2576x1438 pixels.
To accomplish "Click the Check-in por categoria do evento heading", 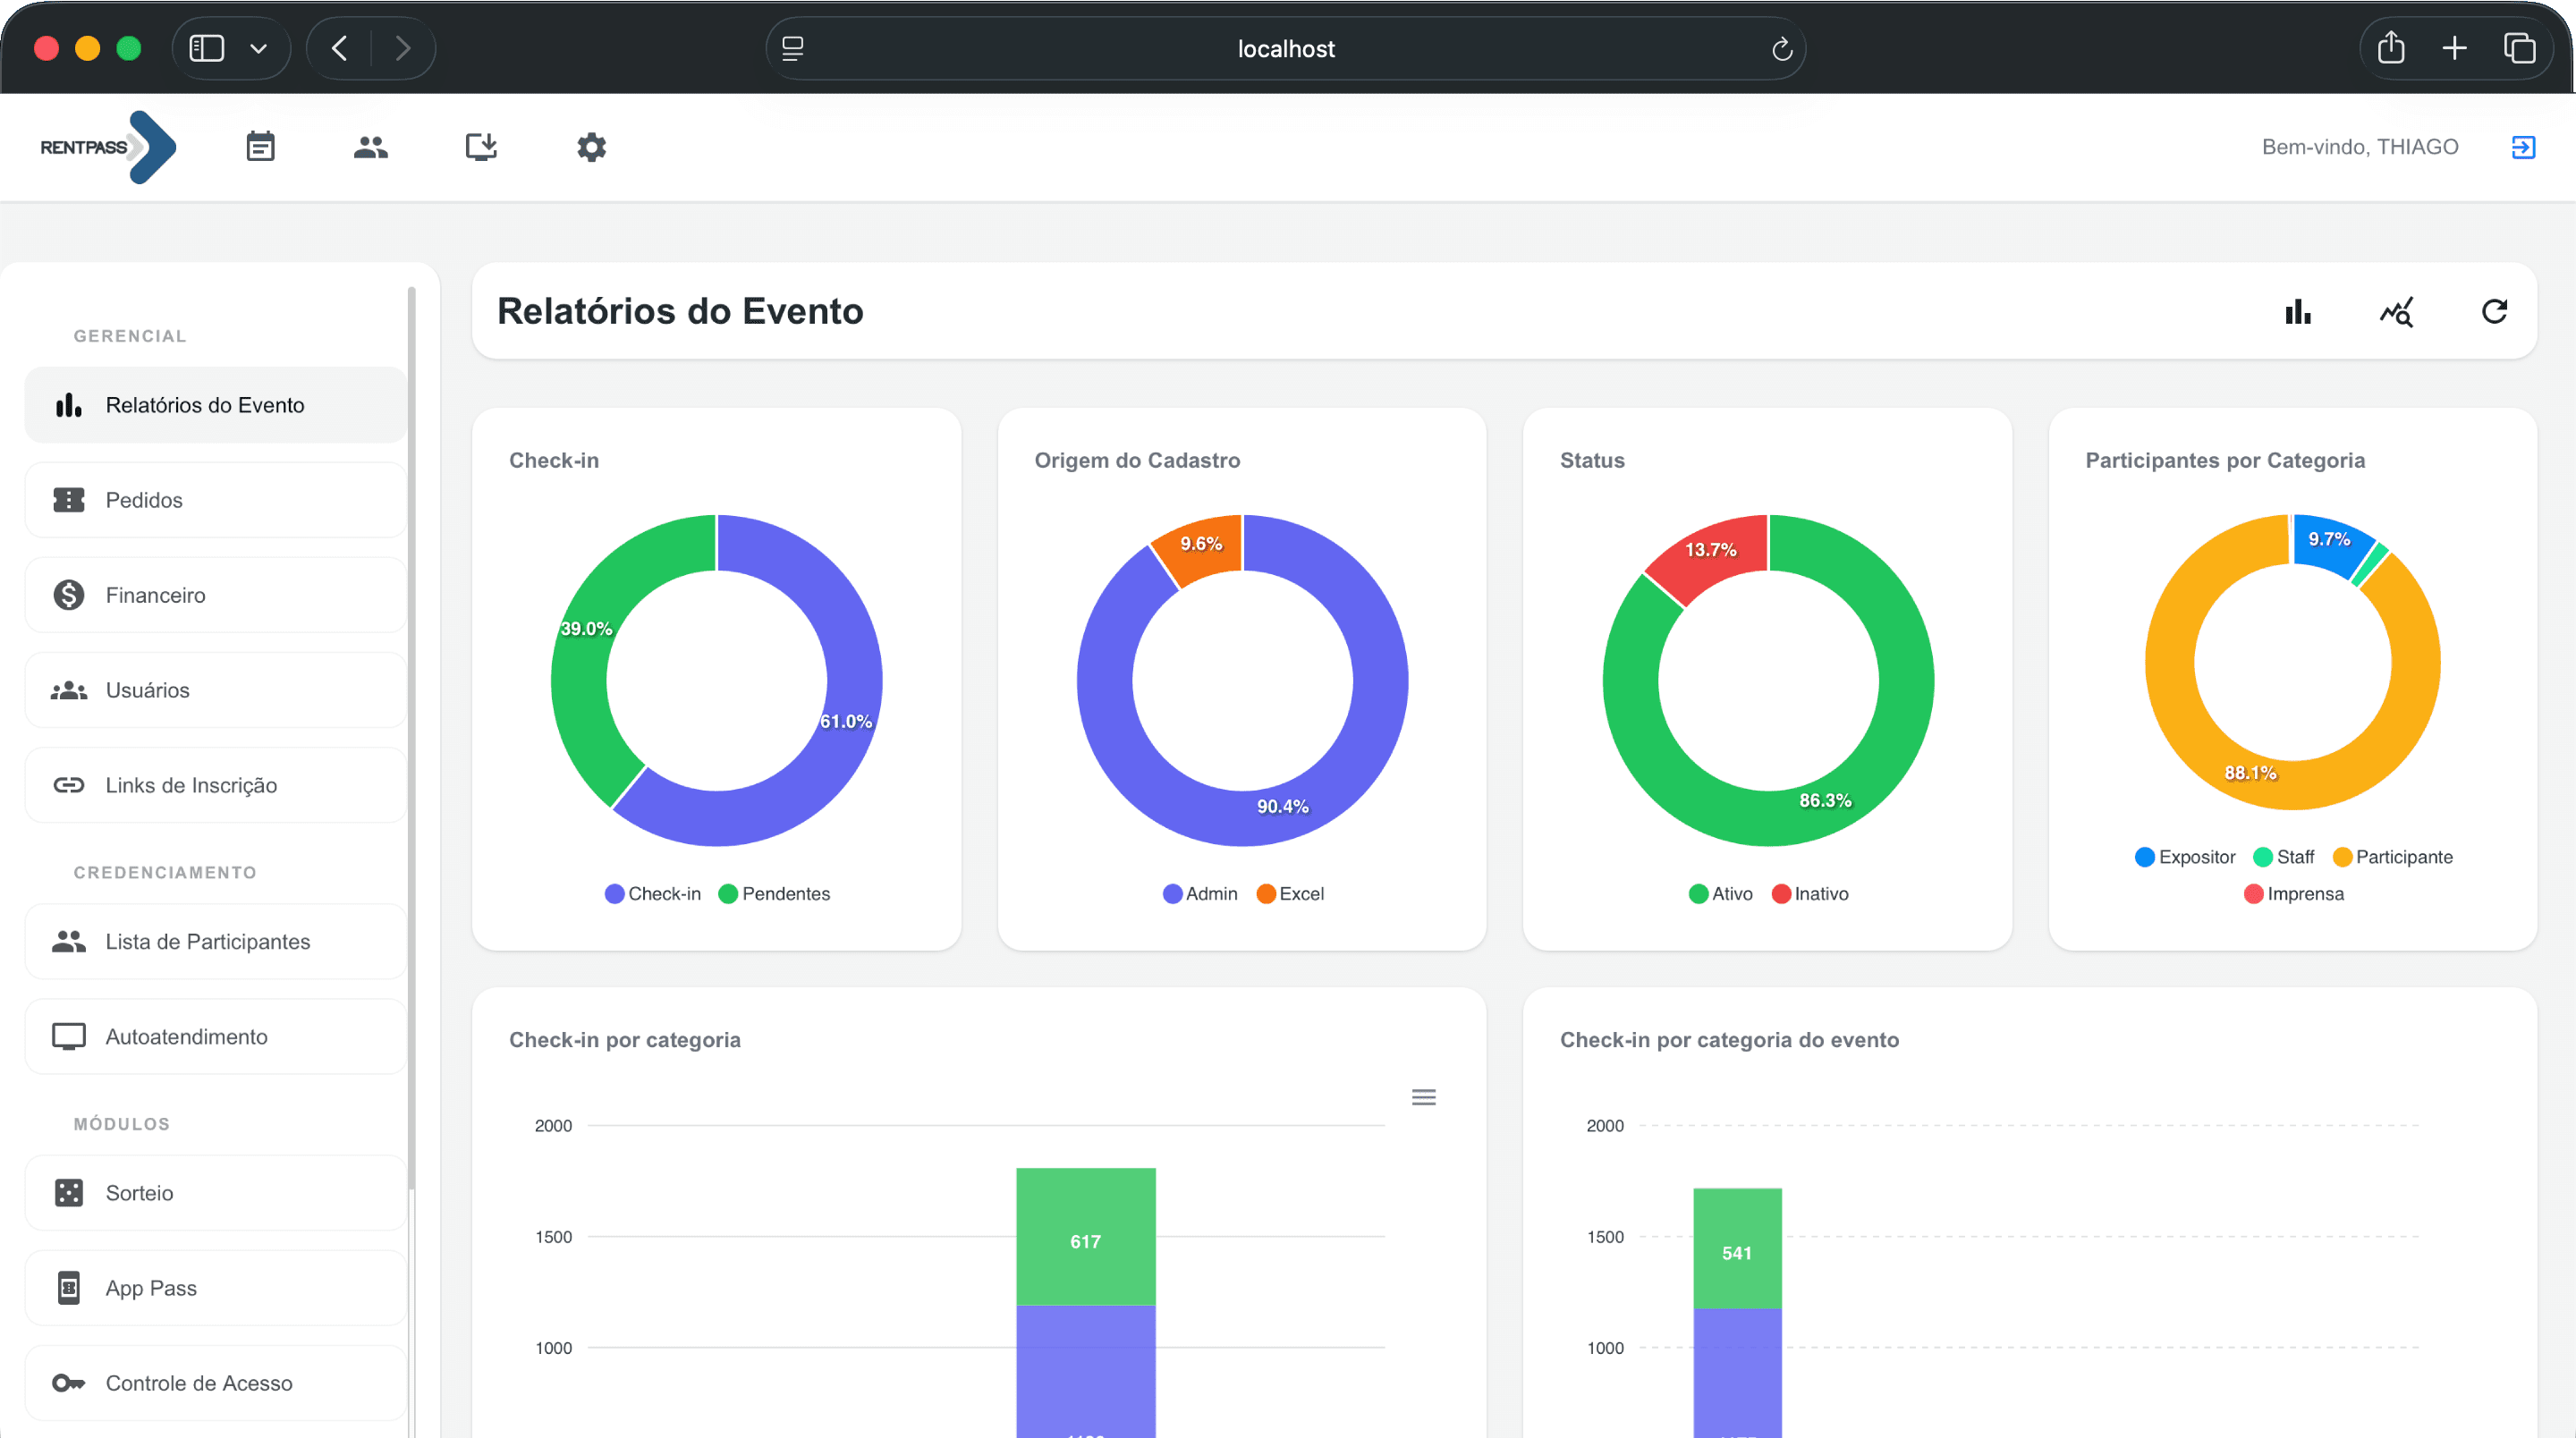I will [x=1729, y=1039].
